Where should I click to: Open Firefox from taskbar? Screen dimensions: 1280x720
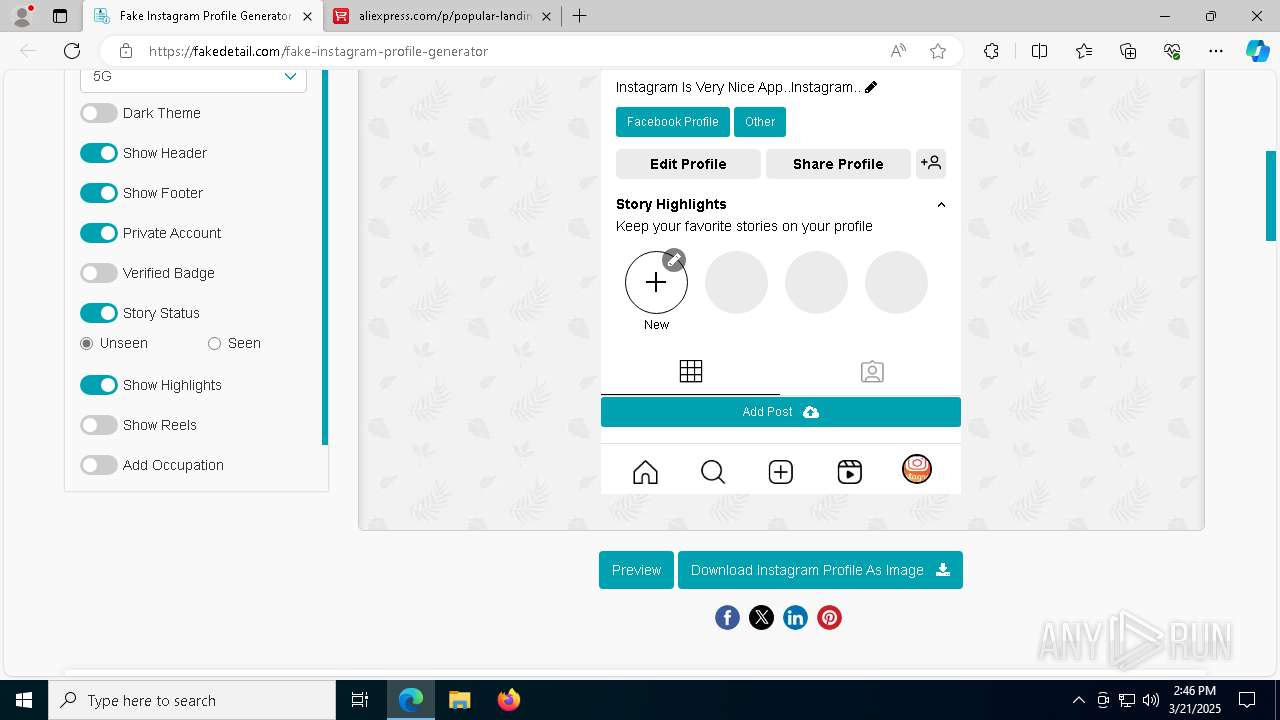tap(509, 700)
